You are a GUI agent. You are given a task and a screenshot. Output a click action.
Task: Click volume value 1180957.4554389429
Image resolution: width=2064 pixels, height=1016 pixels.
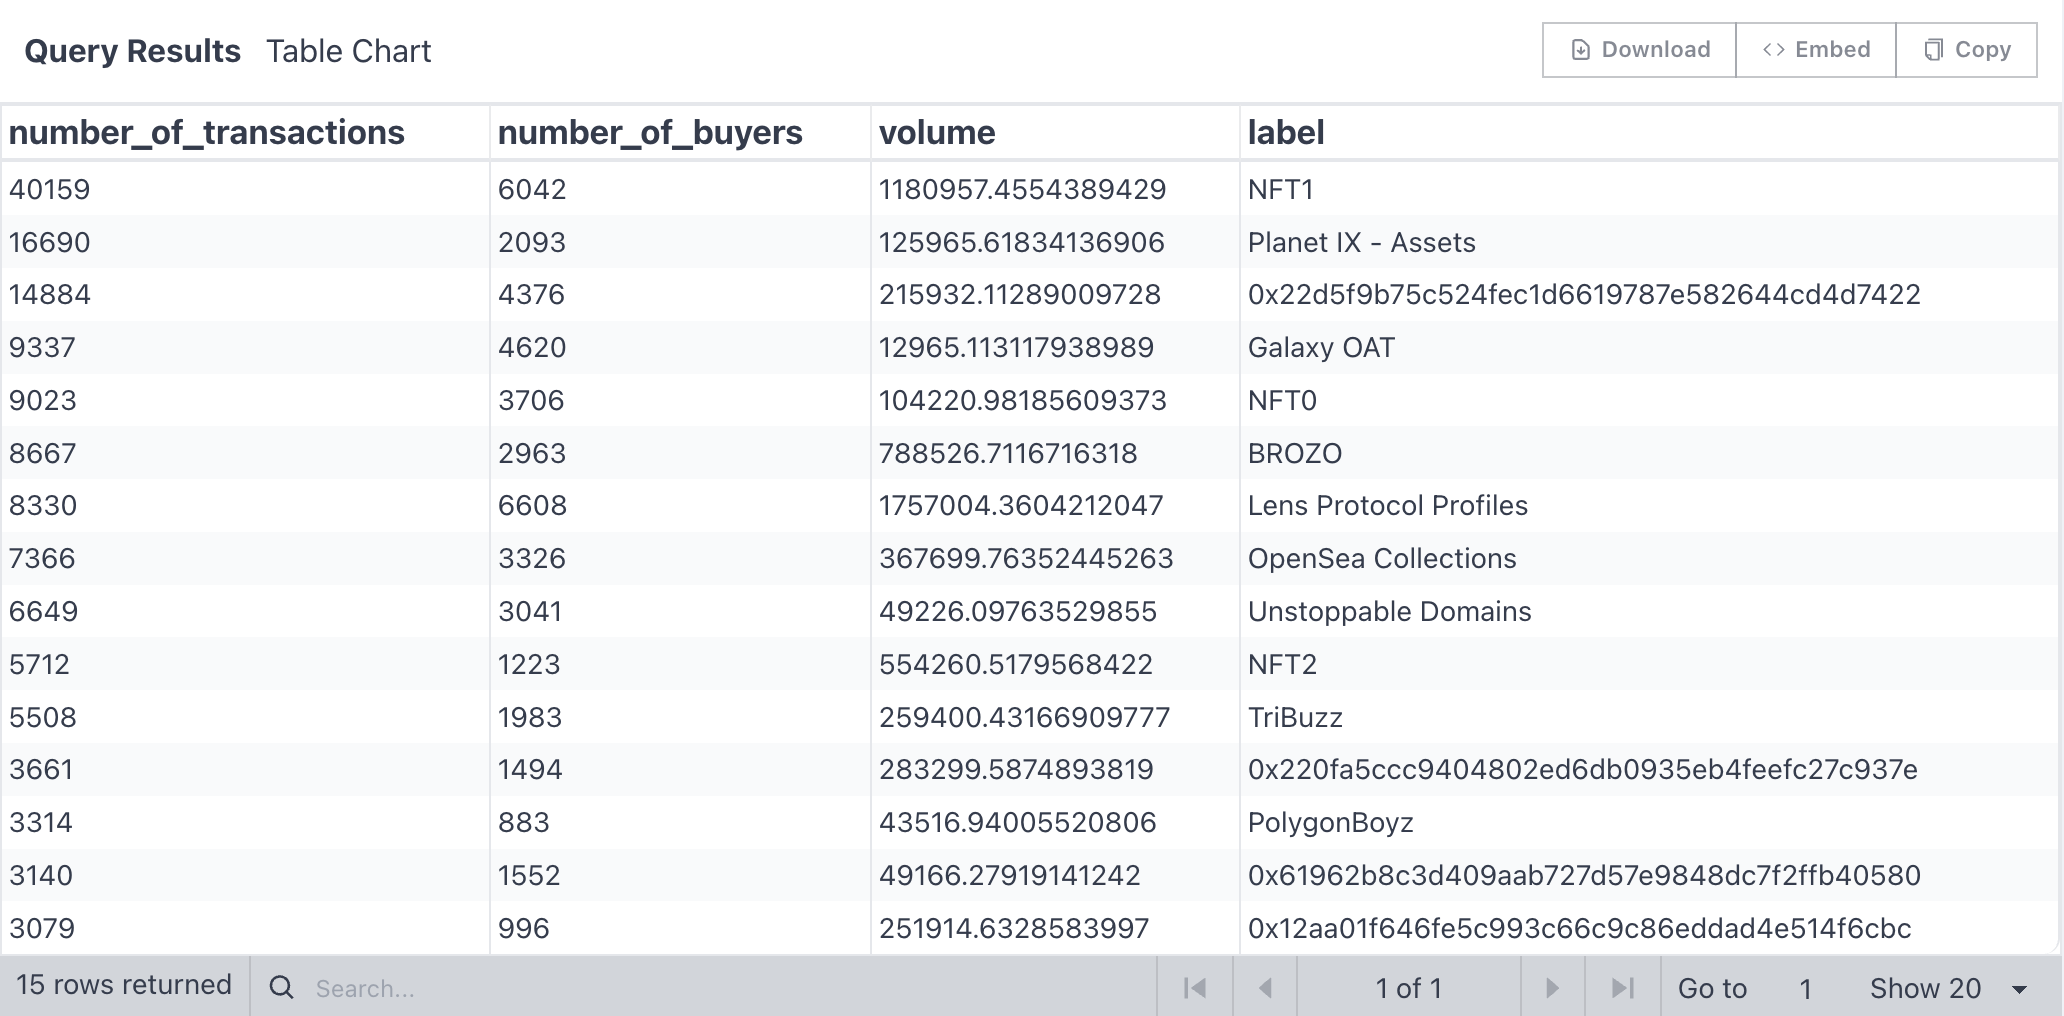[x=1022, y=189]
